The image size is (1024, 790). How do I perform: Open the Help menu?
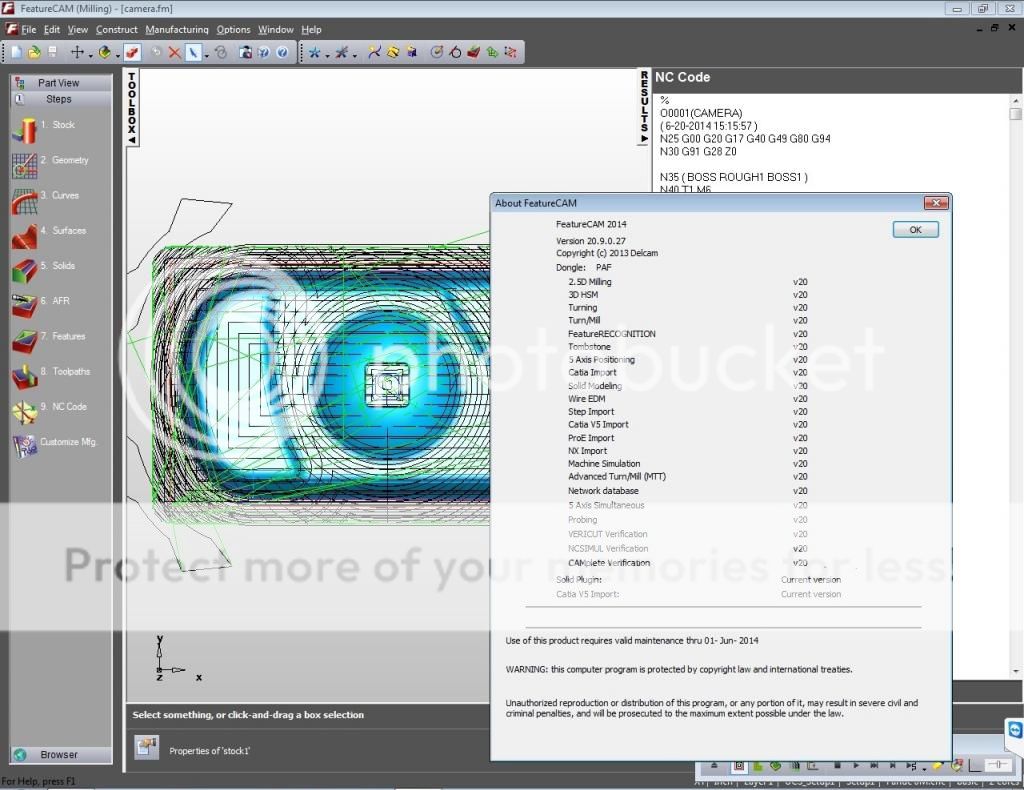[x=312, y=29]
